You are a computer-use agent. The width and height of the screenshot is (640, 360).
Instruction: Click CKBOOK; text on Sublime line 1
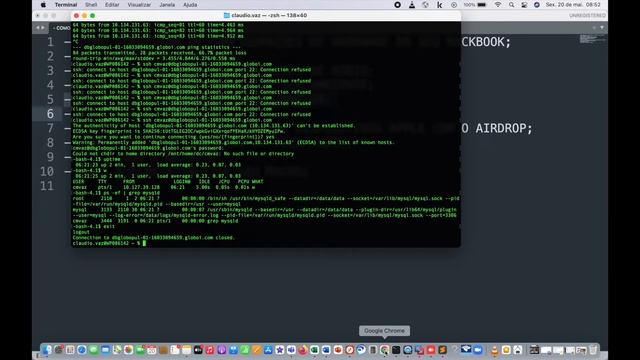point(486,42)
